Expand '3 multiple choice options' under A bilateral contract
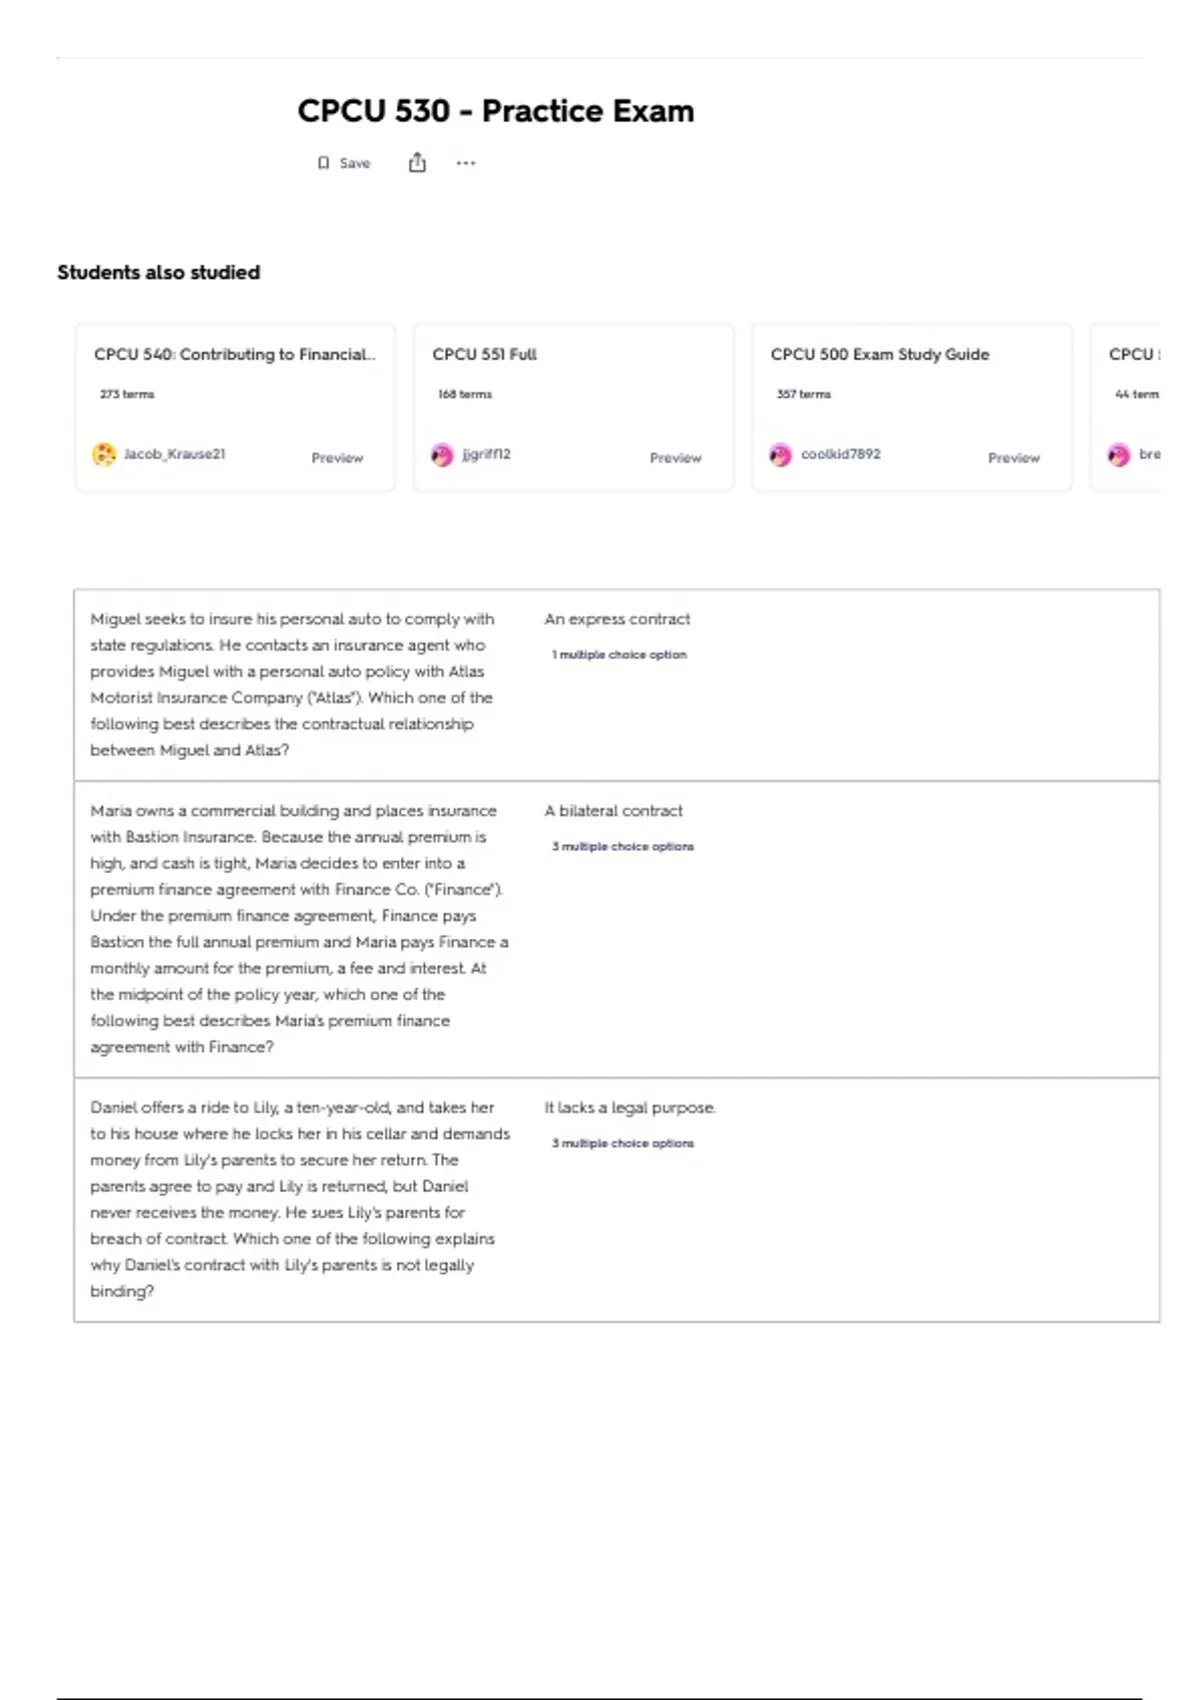The height and width of the screenshot is (1700, 1200). click(x=622, y=846)
